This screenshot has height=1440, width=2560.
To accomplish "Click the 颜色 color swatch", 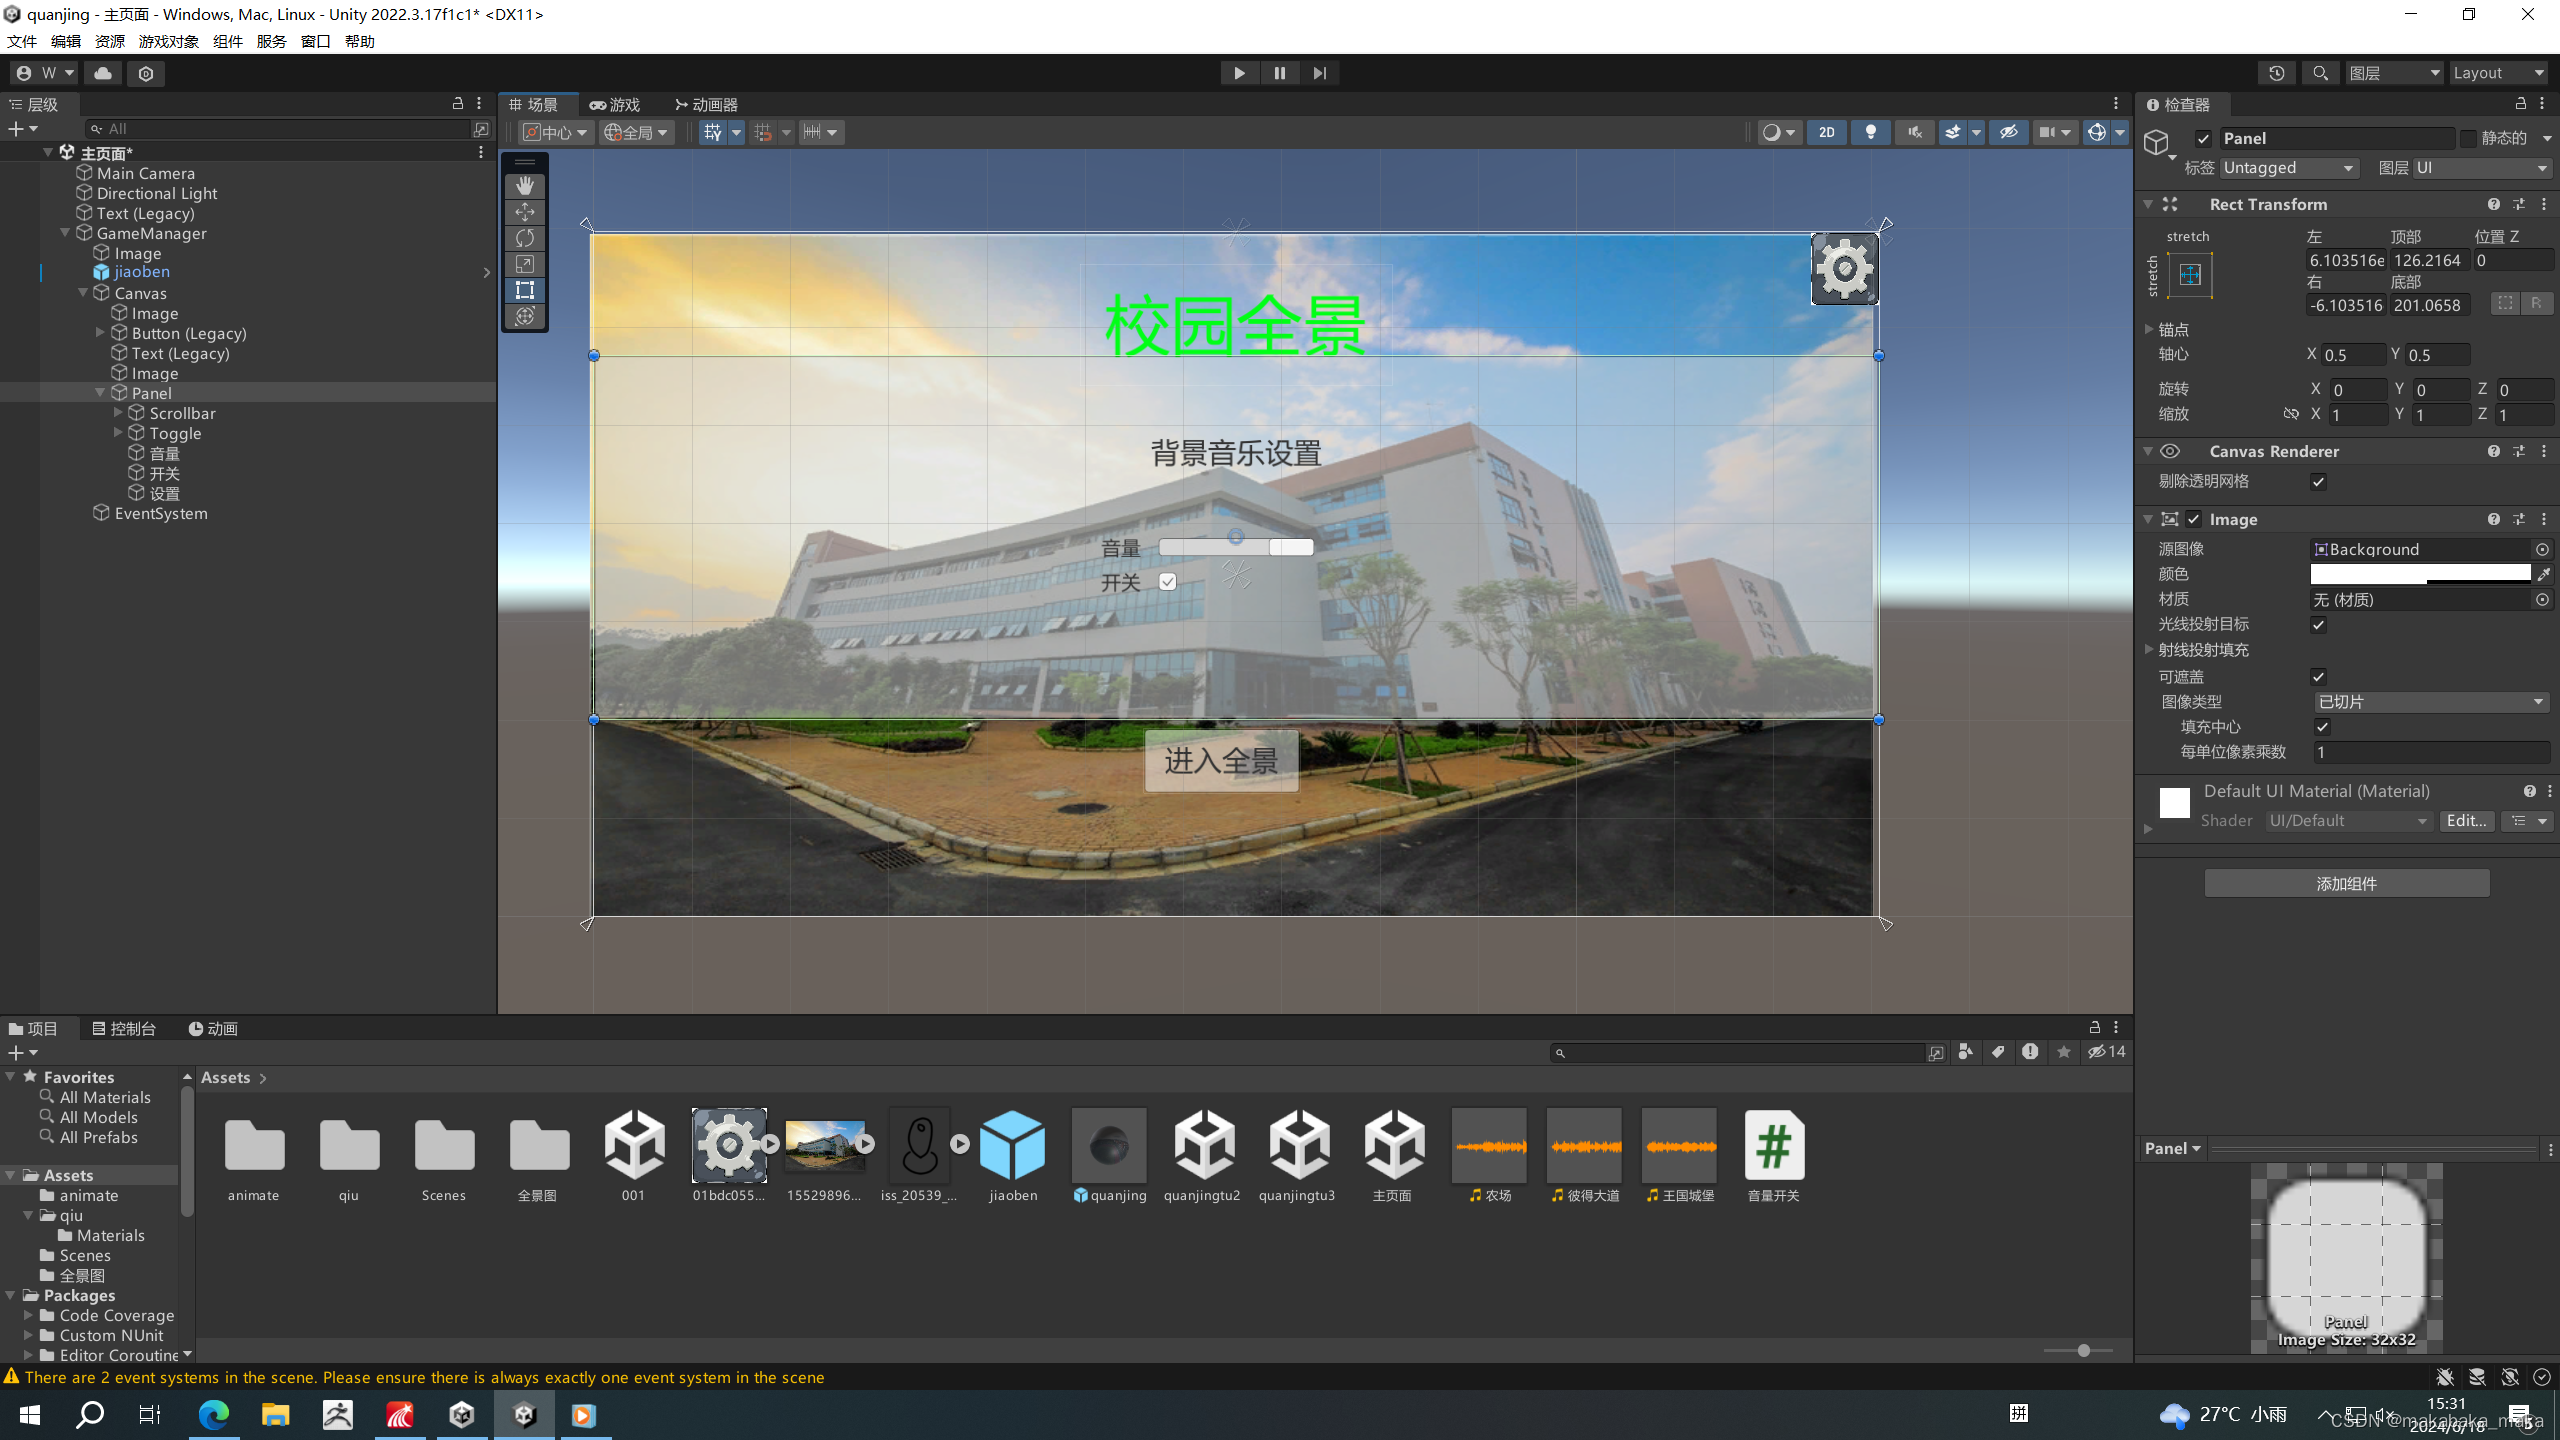I will click(2420, 574).
